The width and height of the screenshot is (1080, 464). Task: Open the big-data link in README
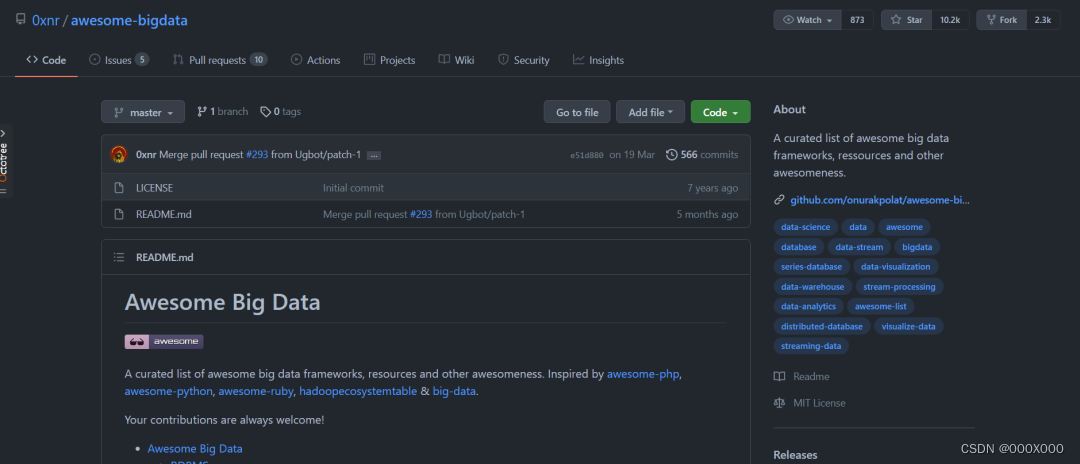tap(454, 391)
